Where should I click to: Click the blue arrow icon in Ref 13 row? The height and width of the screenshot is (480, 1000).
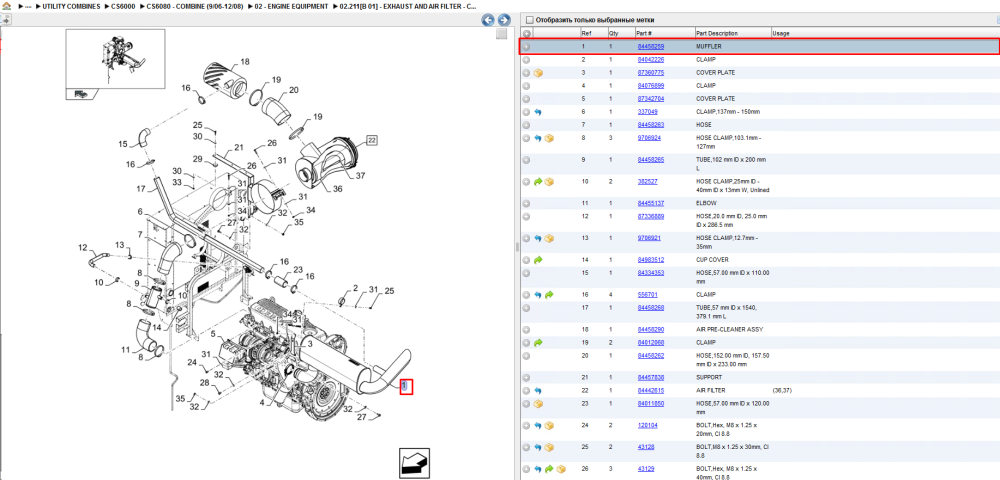point(538,238)
